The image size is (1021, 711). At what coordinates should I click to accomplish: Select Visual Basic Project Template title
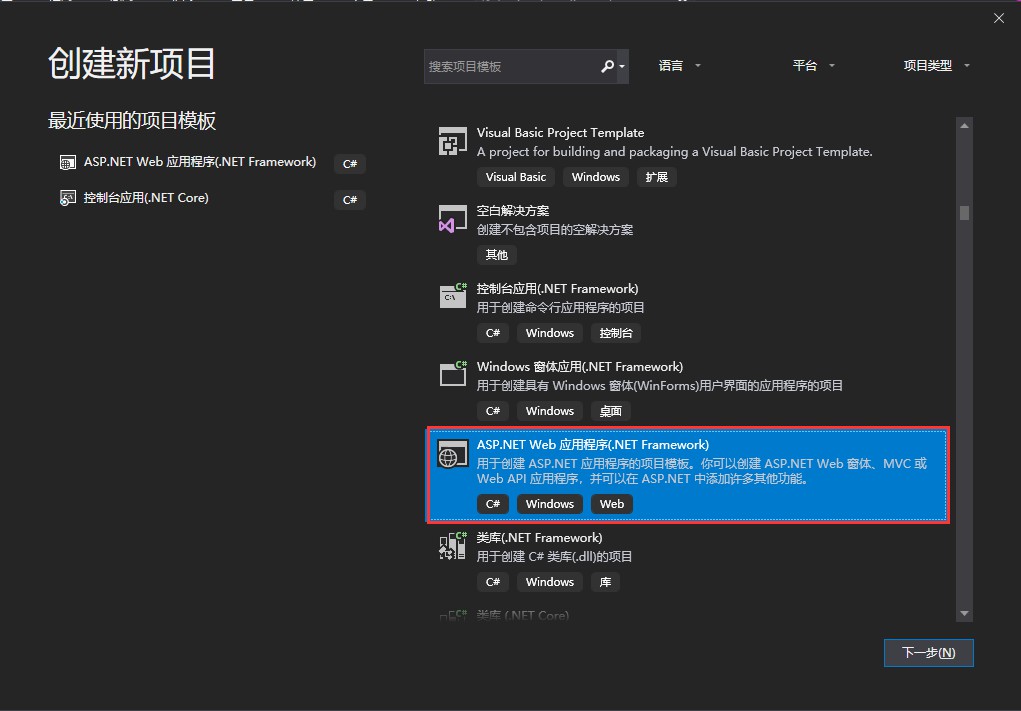(560, 133)
